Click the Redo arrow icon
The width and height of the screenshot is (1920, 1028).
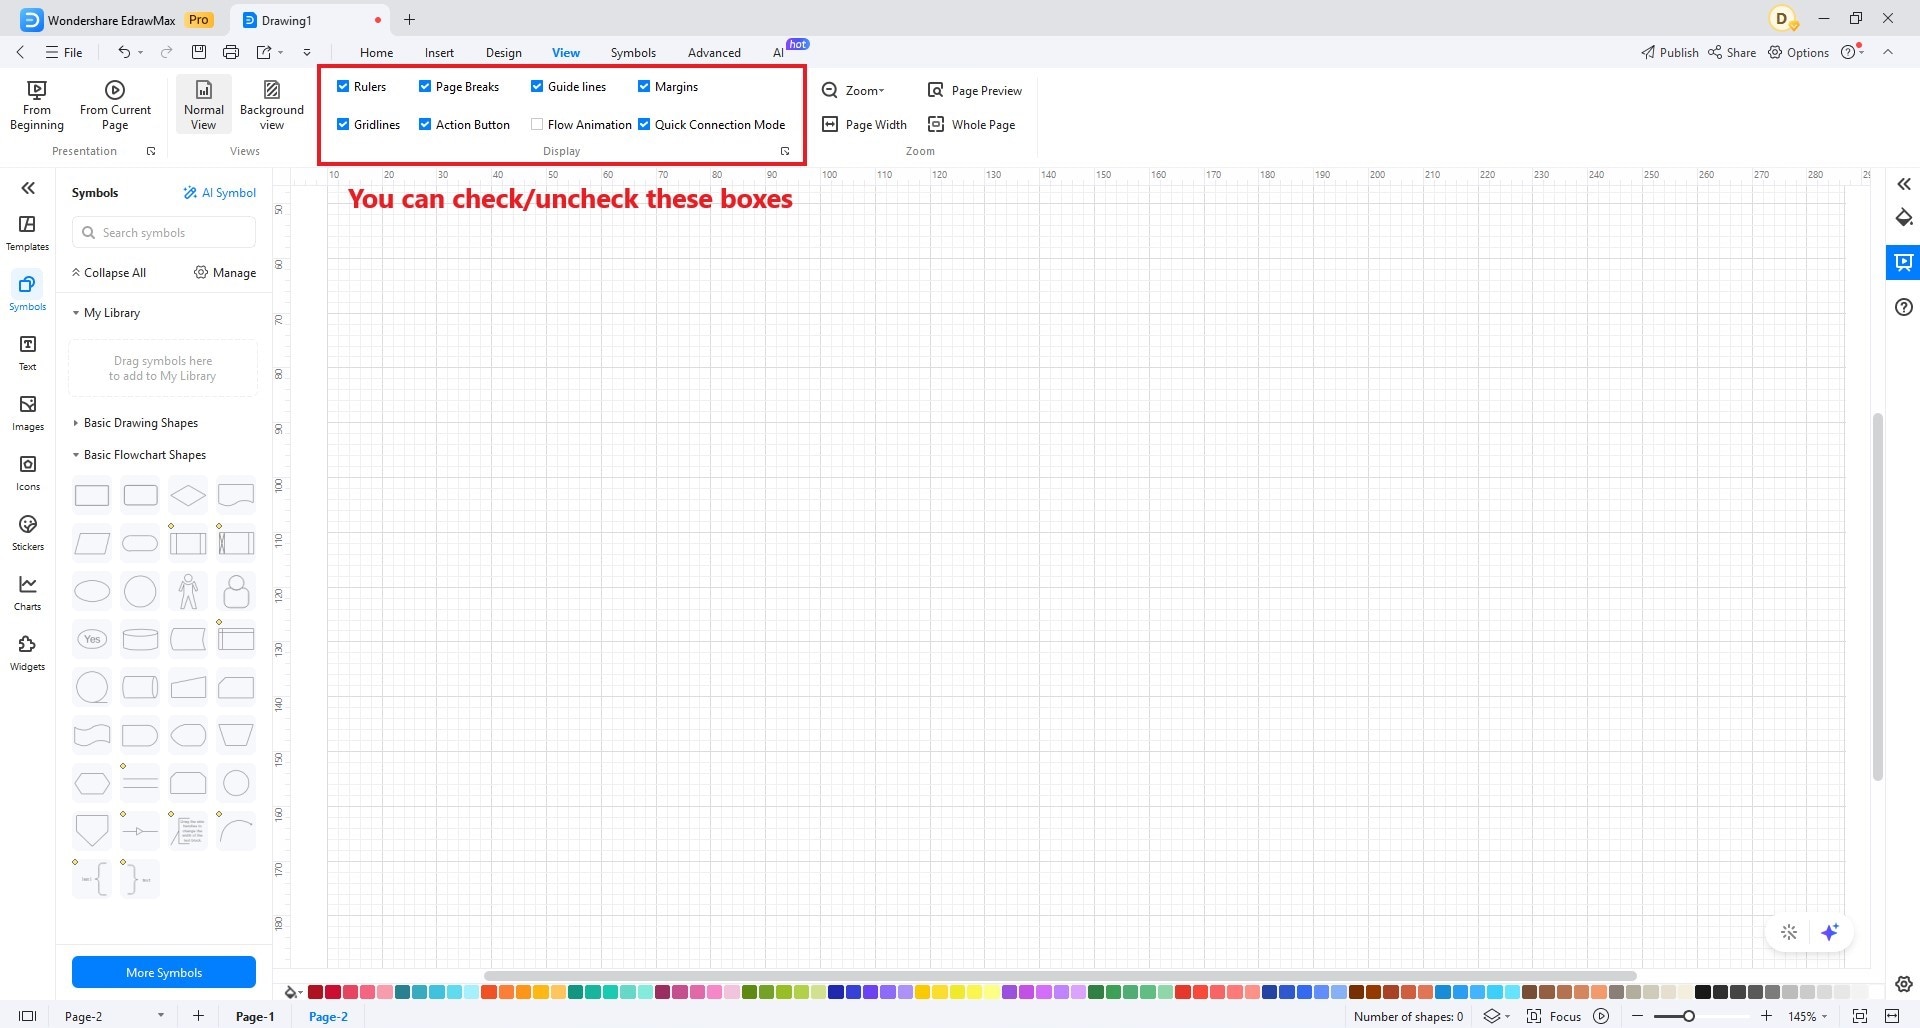point(166,52)
